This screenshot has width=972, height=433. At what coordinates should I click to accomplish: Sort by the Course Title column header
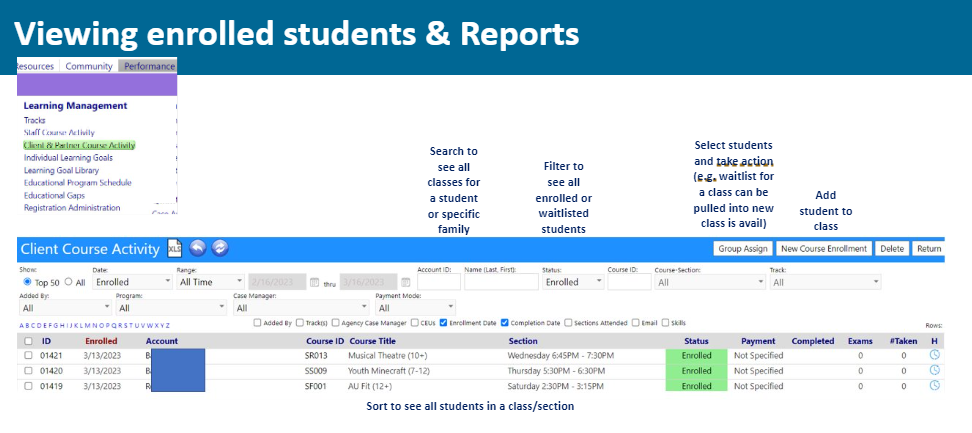pos(373,341)
